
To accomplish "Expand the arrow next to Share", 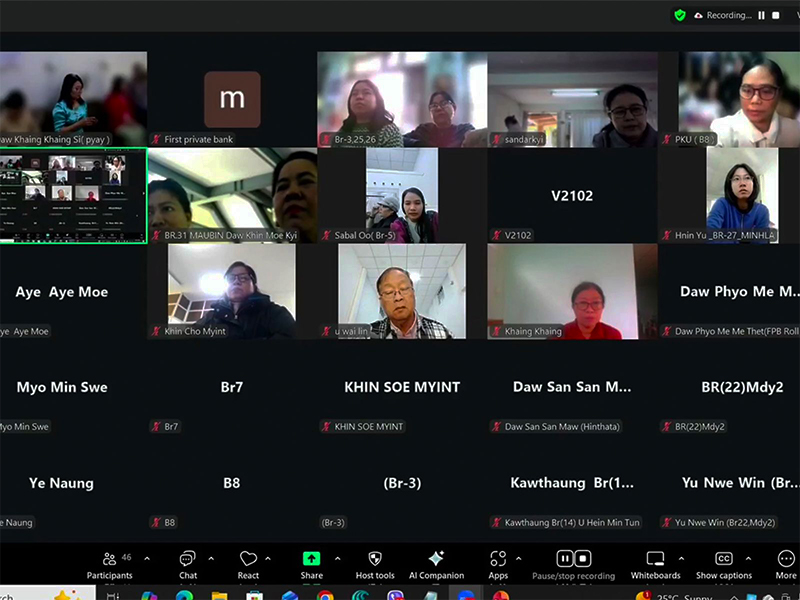I will tap(337, 558).
